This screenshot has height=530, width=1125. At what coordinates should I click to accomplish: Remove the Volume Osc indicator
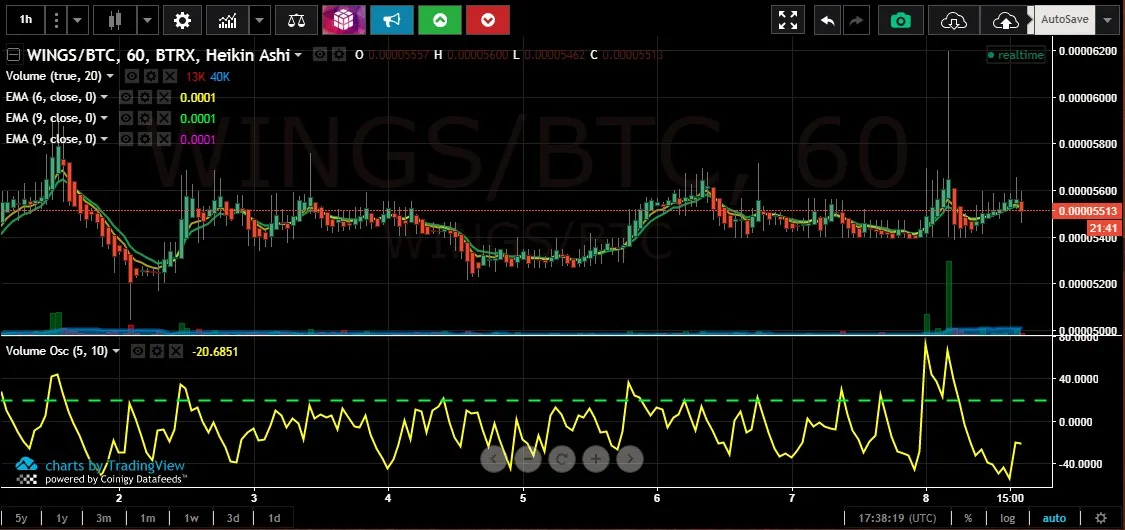[175, 351]
